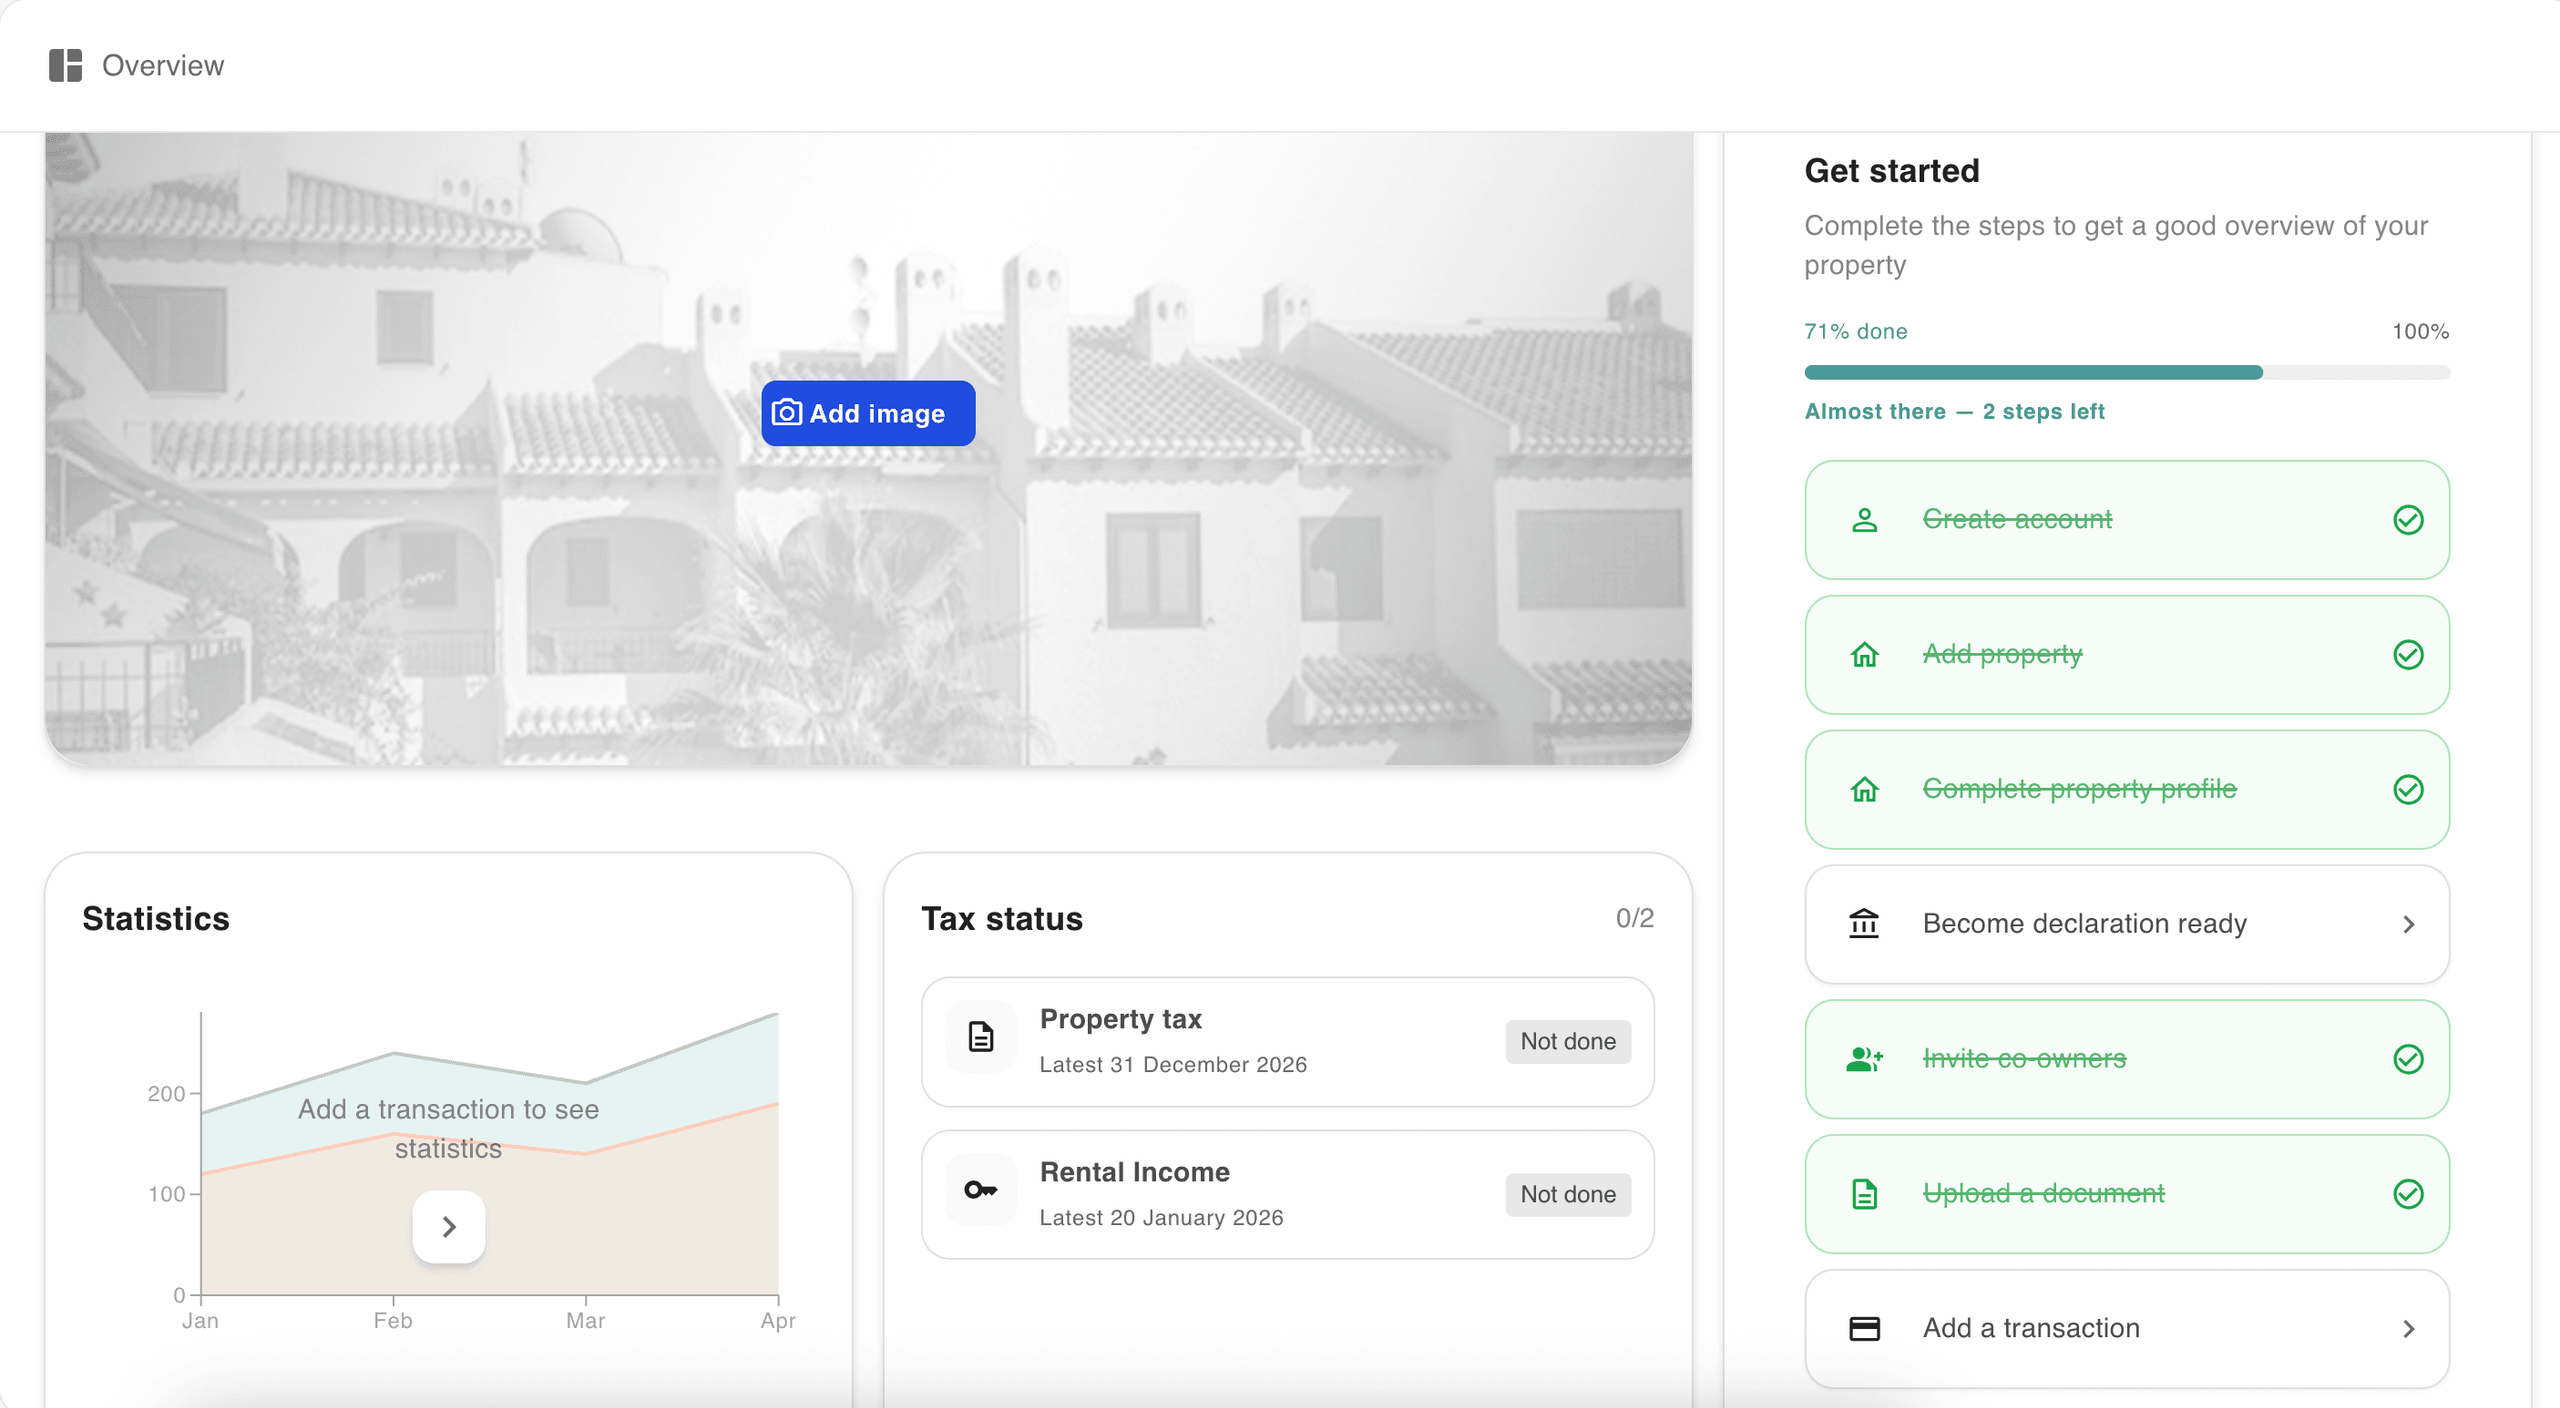Toggle the Complete property profile checkmark

pyautogui.click(x=2408, y=789)
